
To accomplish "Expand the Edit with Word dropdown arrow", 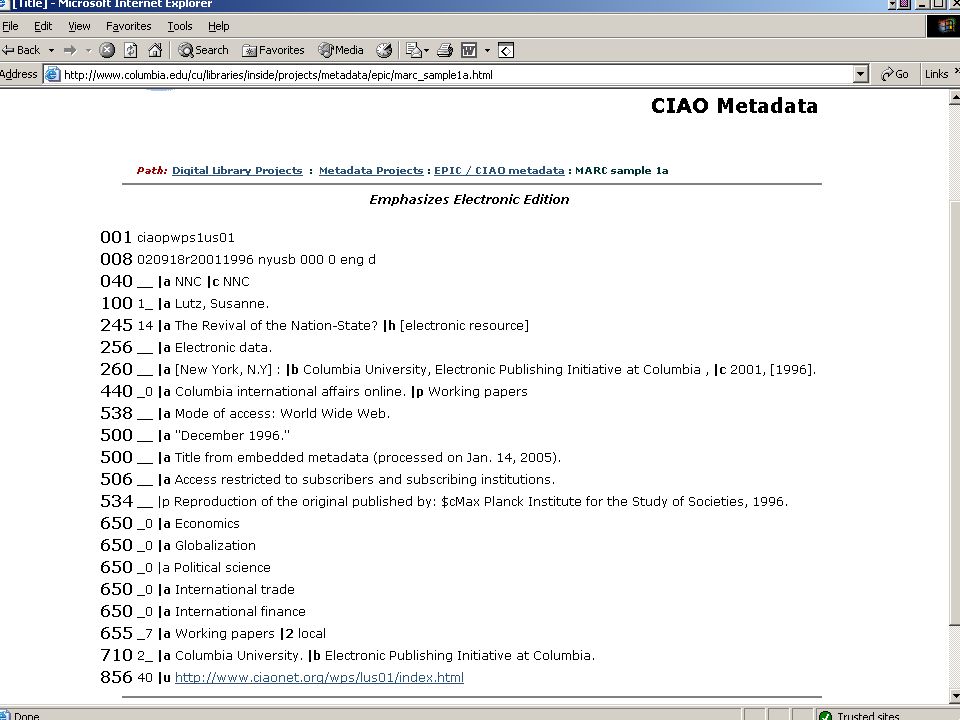I will point(487,50).
